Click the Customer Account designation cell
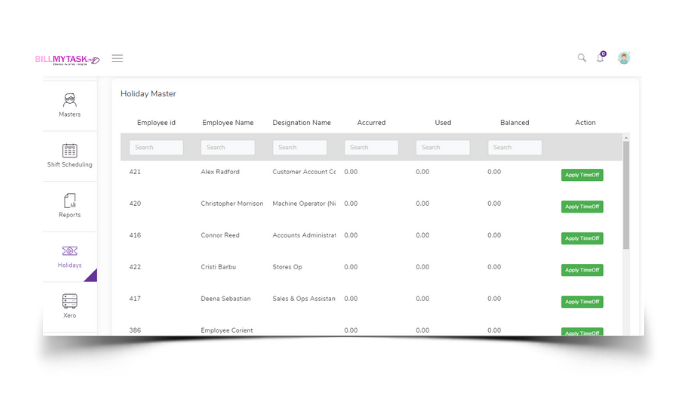 (x=304, y=171)
